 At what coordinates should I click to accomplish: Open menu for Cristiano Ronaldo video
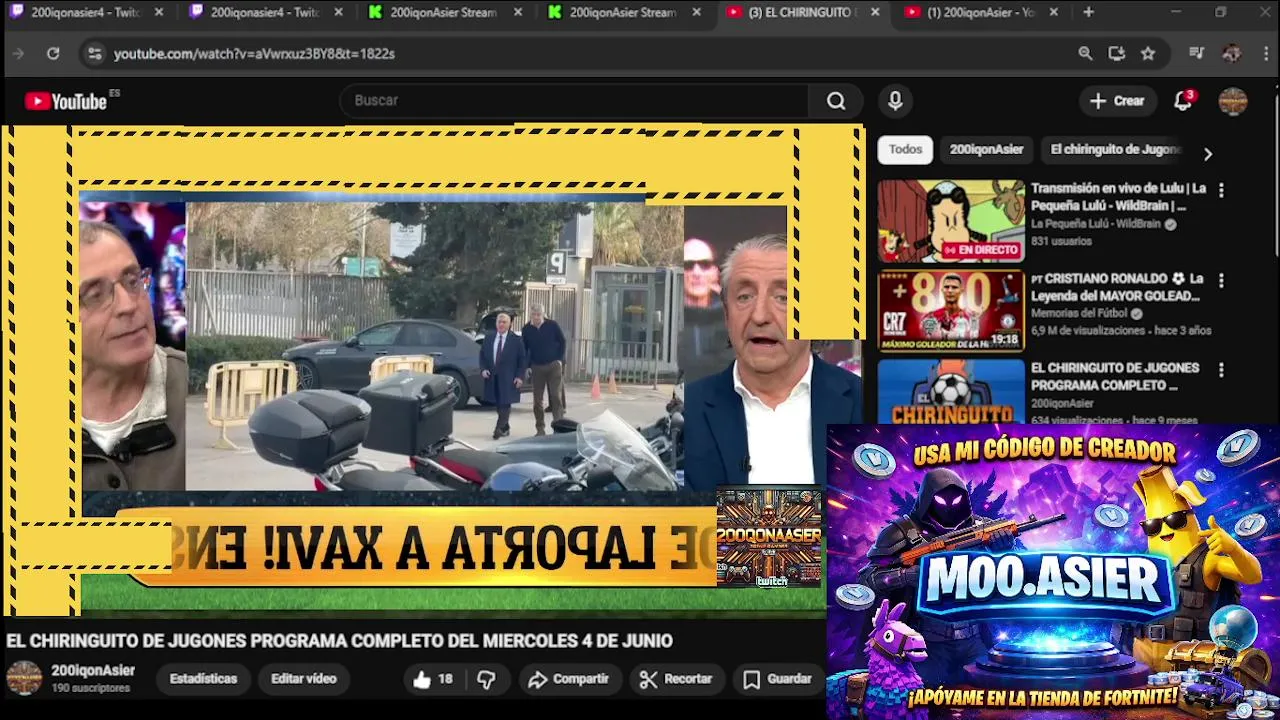[x=1220, y=281]
